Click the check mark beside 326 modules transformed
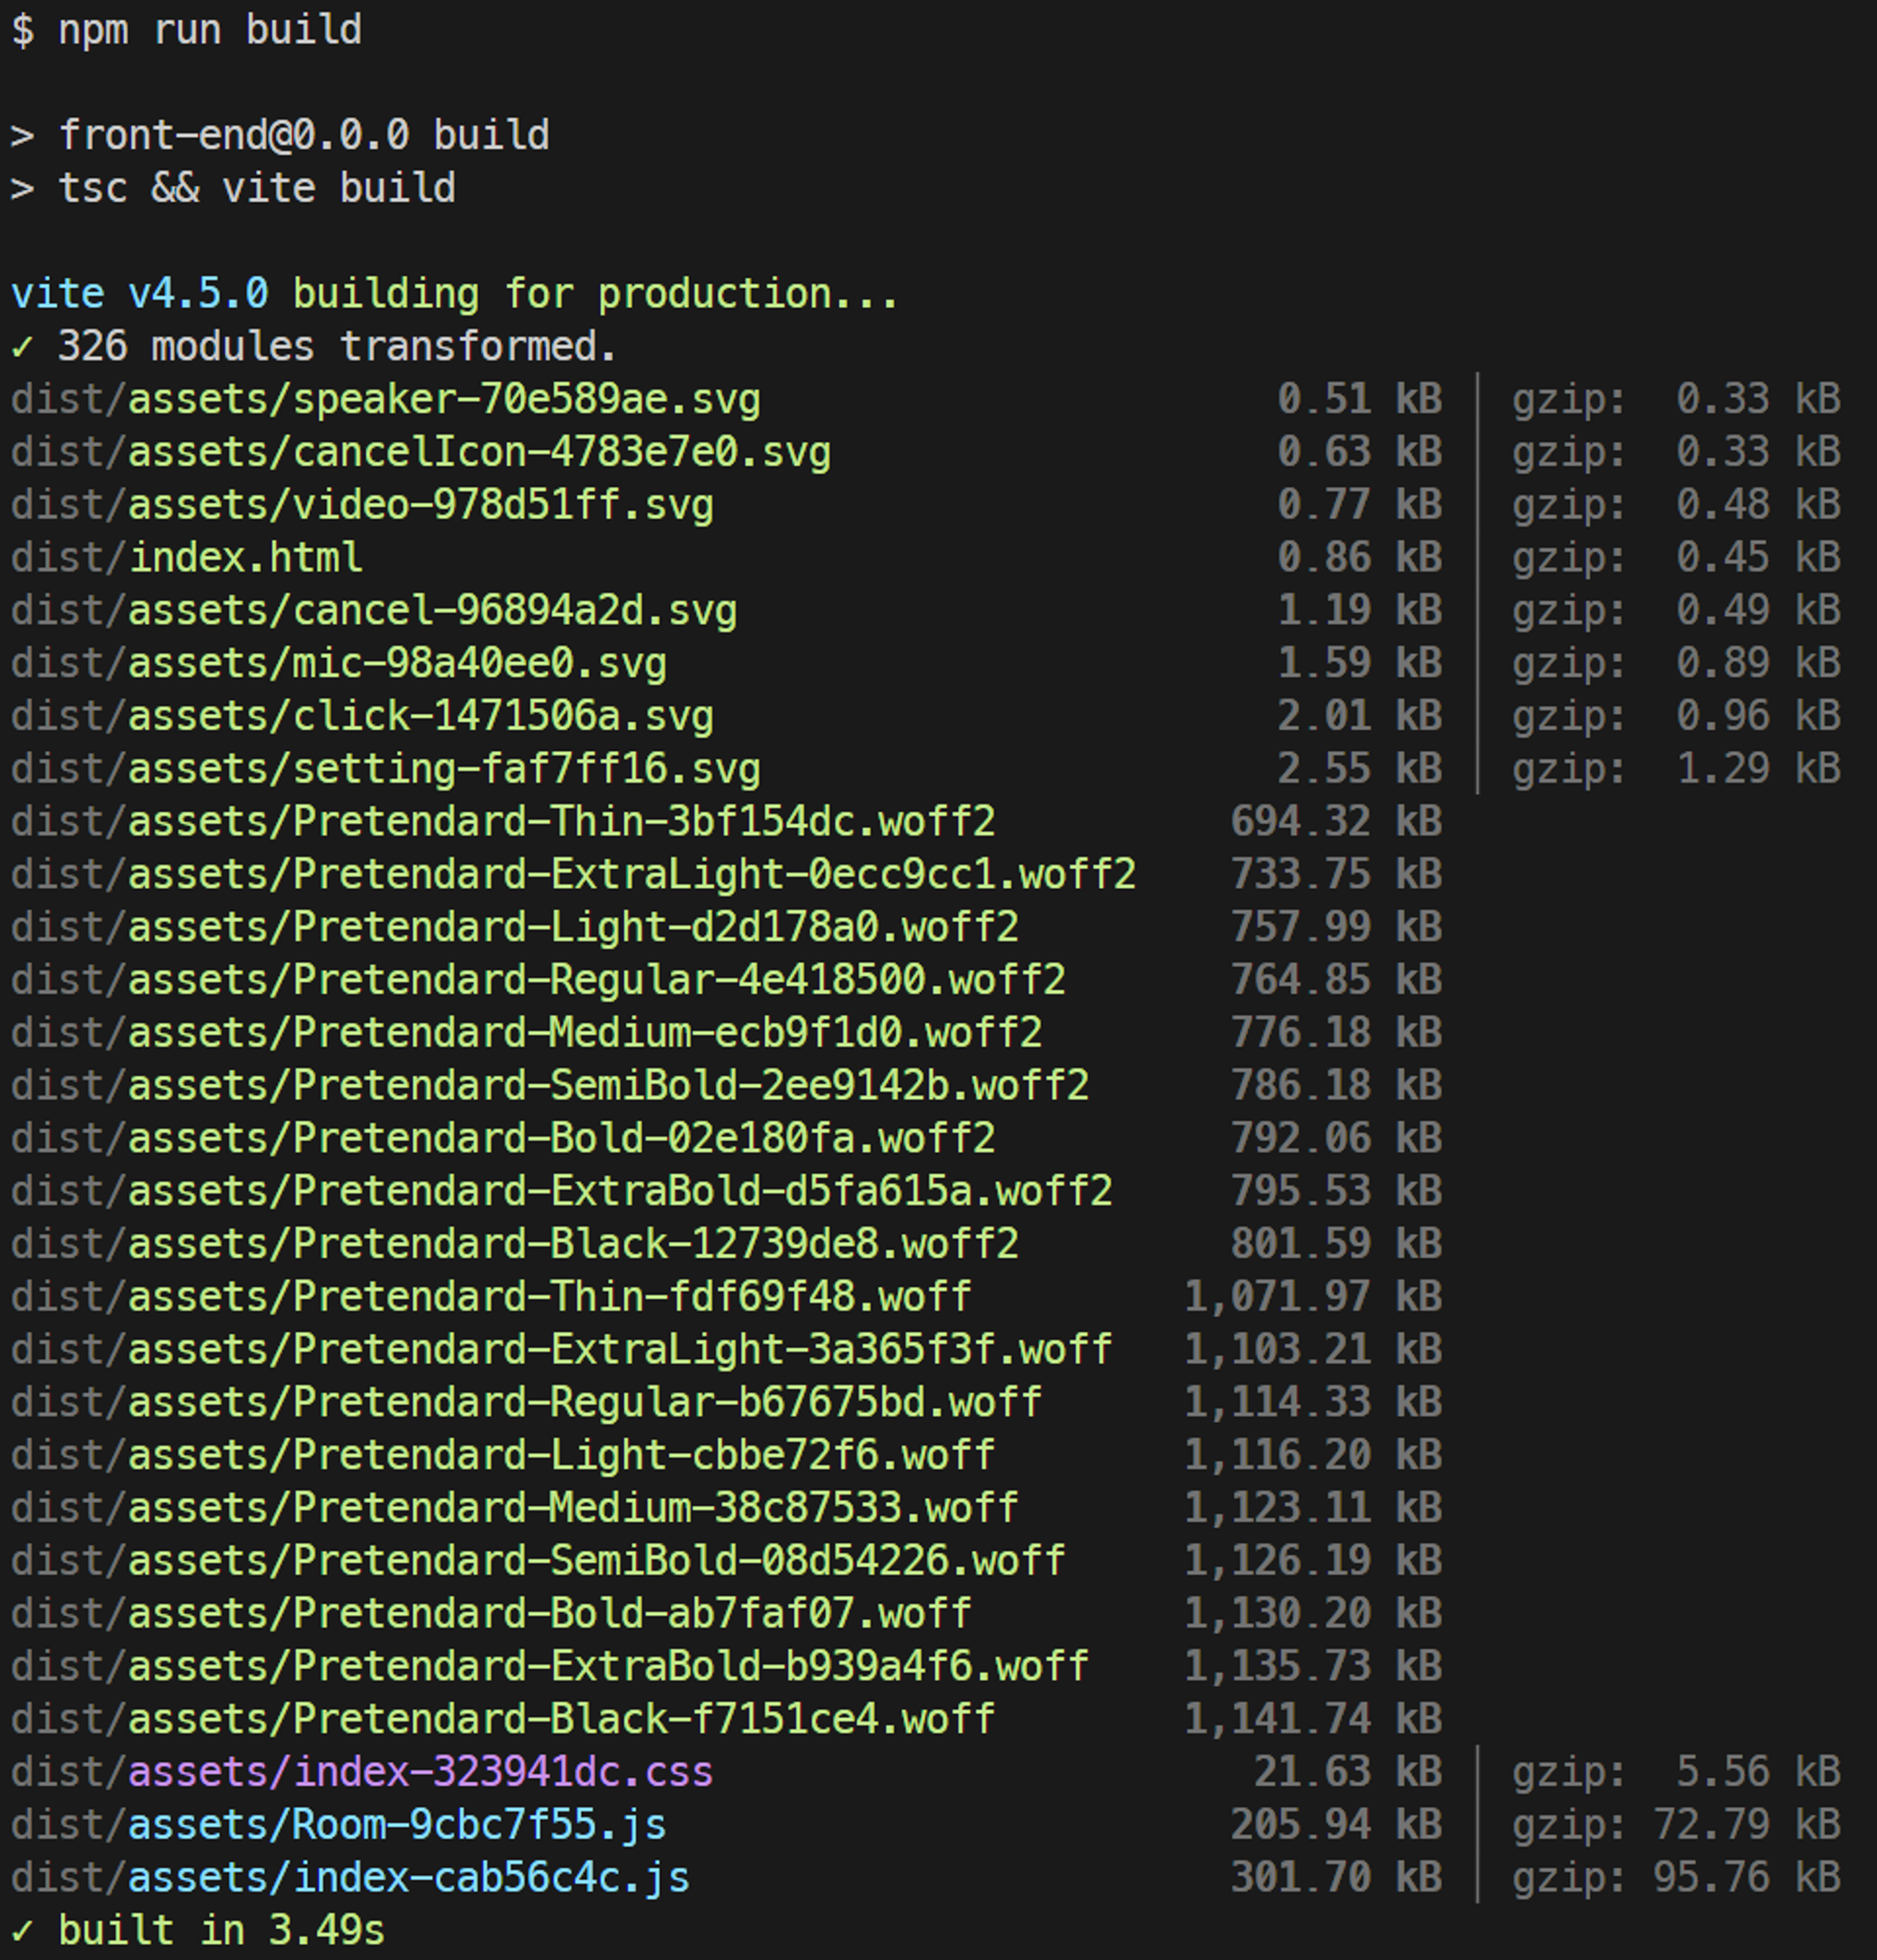This screenshot has height=1960, width=1877. click(x=22, y=347)
